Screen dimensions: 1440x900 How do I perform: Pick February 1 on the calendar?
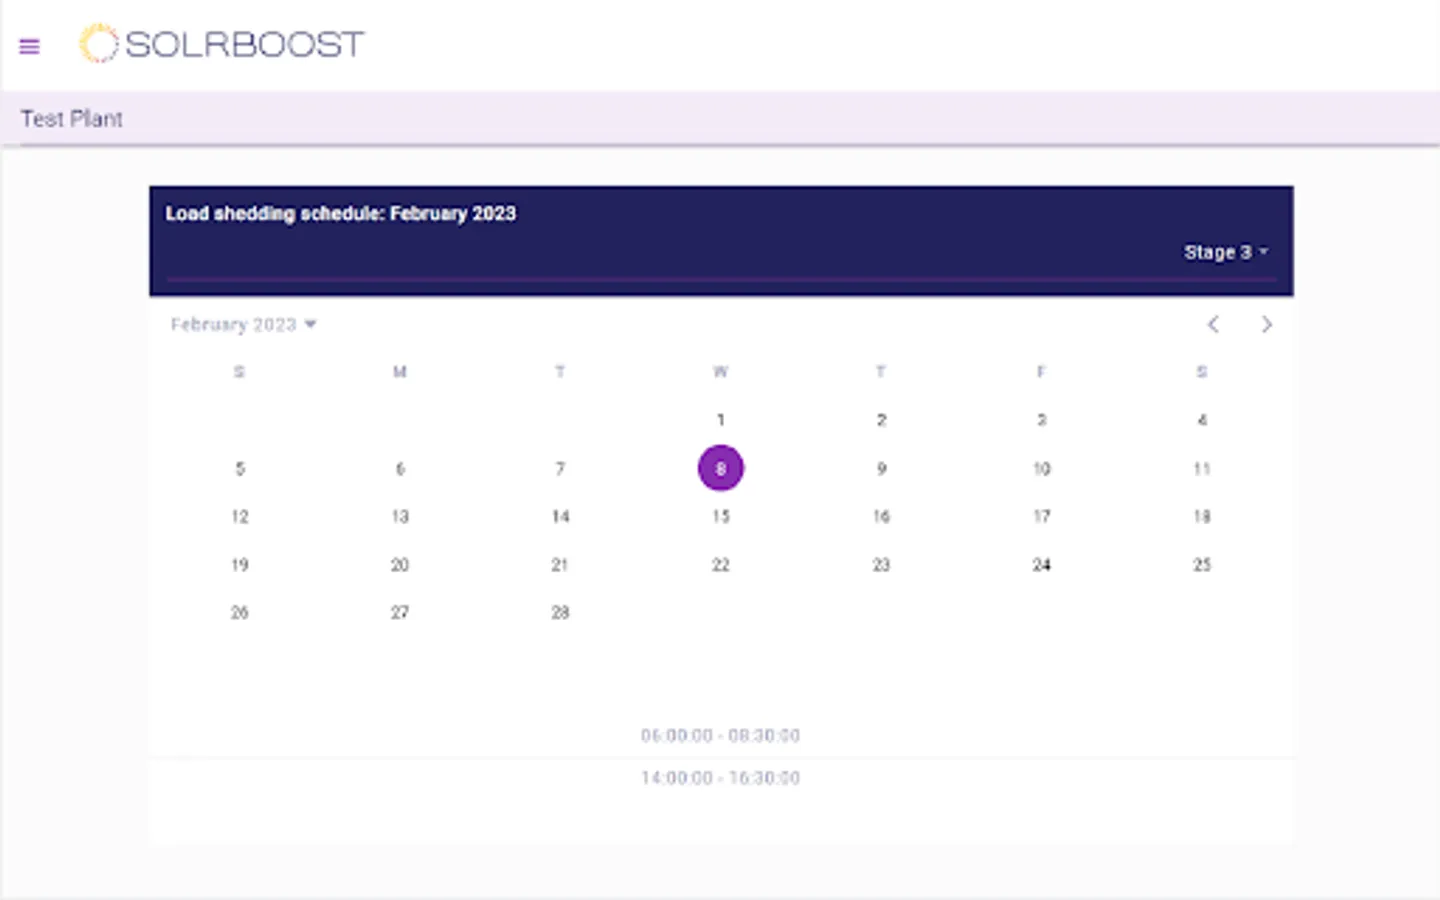point(720,420)
